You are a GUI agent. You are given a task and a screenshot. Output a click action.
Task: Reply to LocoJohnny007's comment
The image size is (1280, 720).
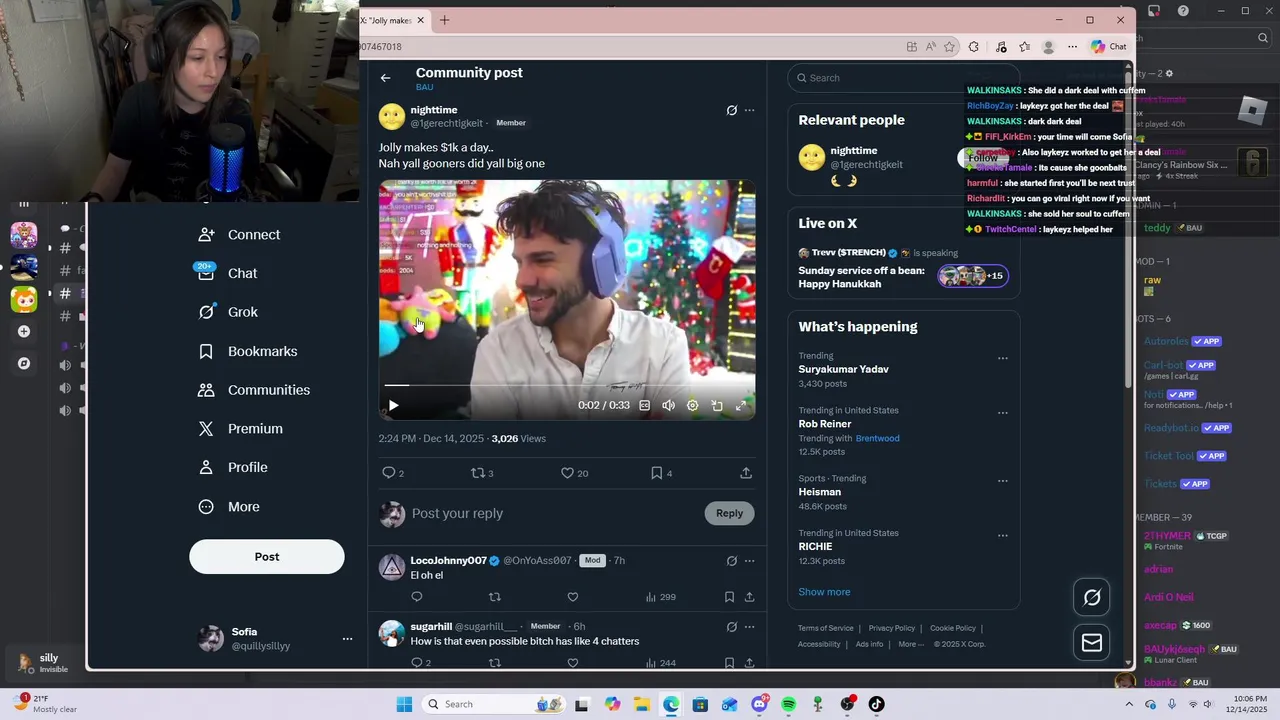click(417, 597)
